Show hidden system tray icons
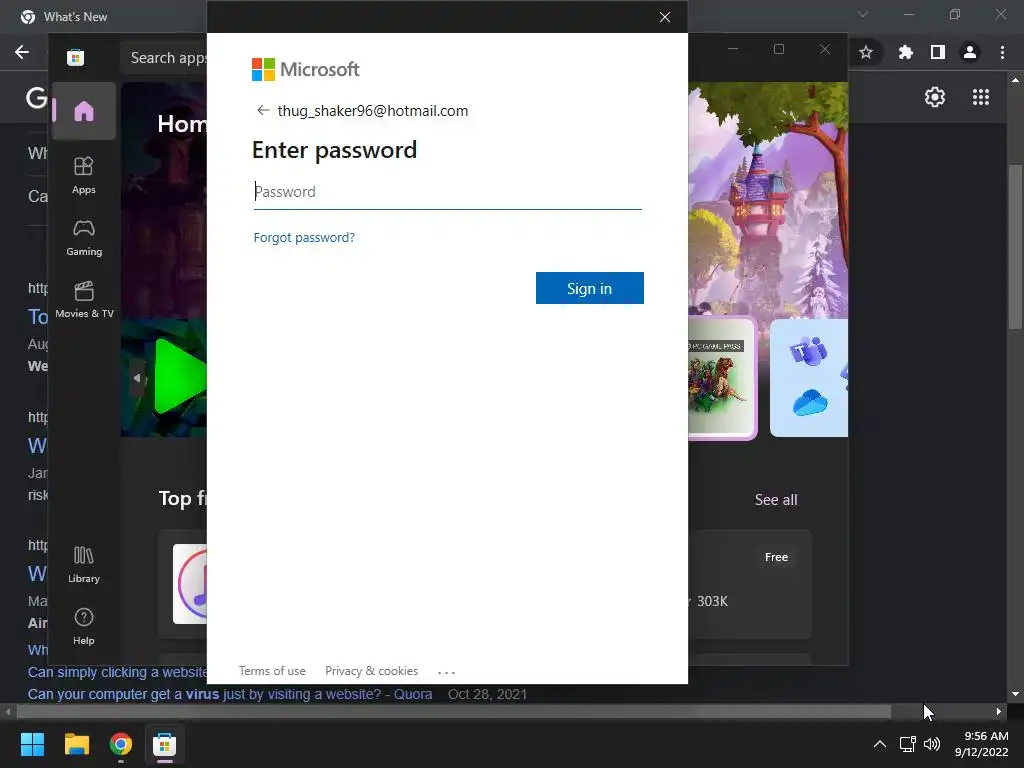Viewport: 1024px width, 768px height. (x=880, y=744)
